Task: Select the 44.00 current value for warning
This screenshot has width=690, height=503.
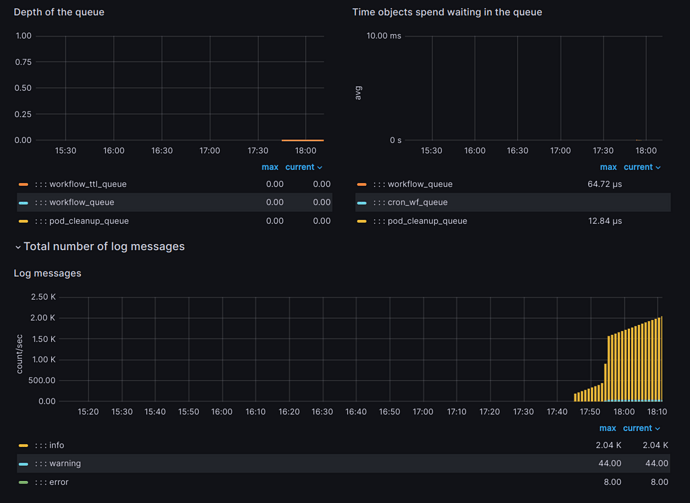Action: [657, 463]
